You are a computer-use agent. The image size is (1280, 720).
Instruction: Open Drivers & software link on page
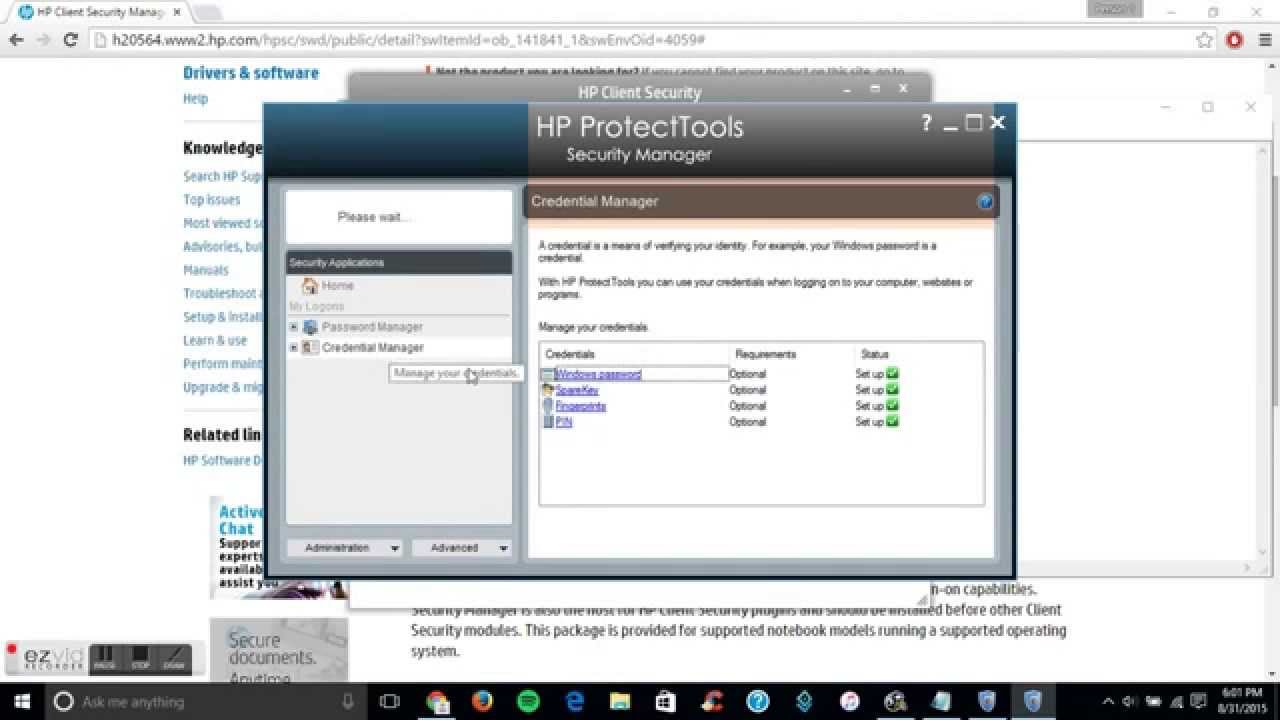tap(251, 73)
